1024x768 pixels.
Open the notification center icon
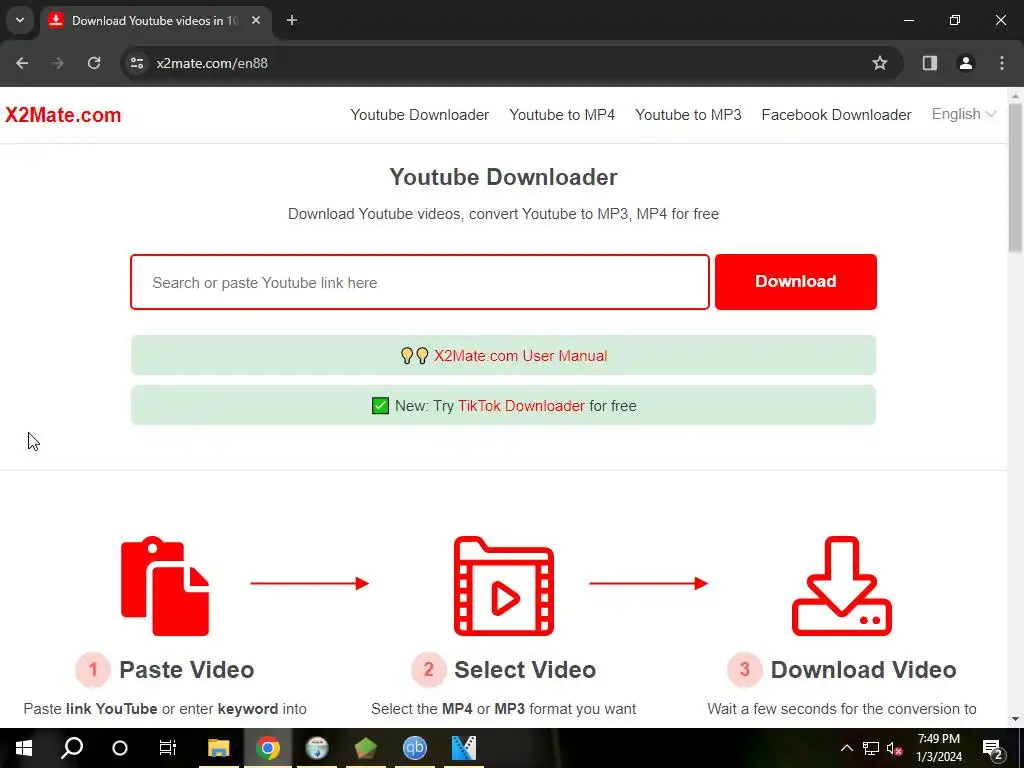[992, 748]
